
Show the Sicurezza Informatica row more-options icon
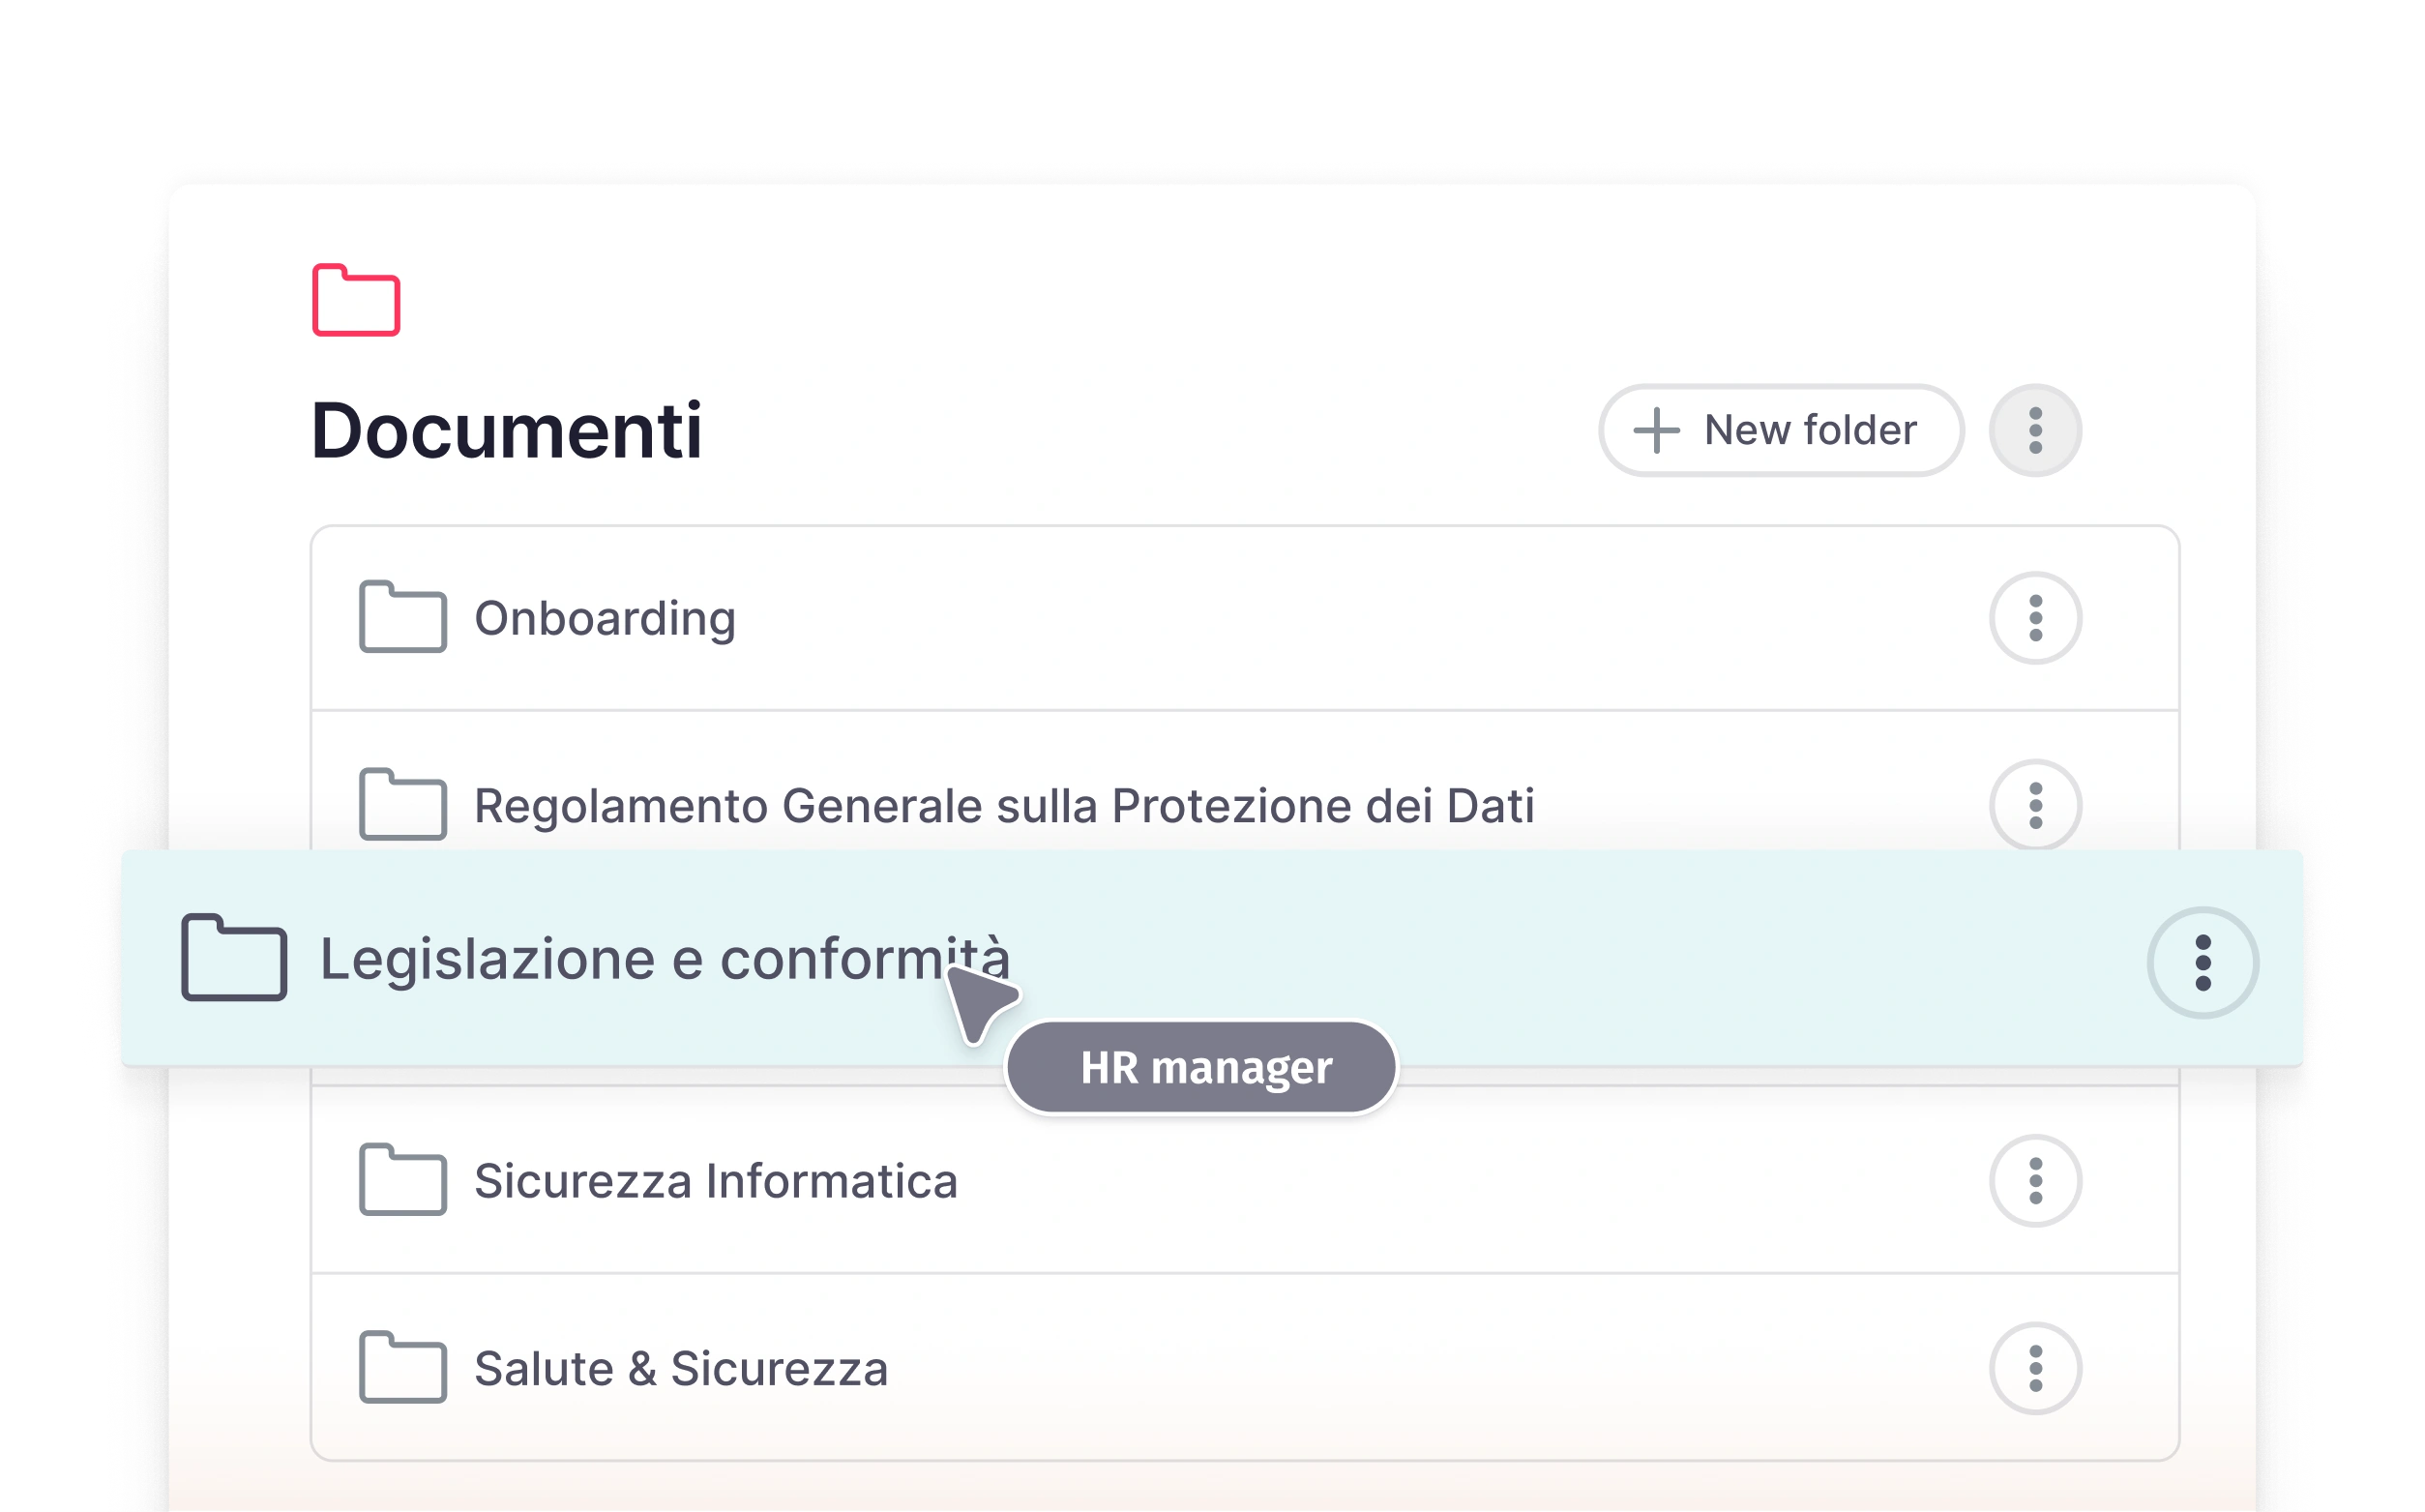2035,1181
